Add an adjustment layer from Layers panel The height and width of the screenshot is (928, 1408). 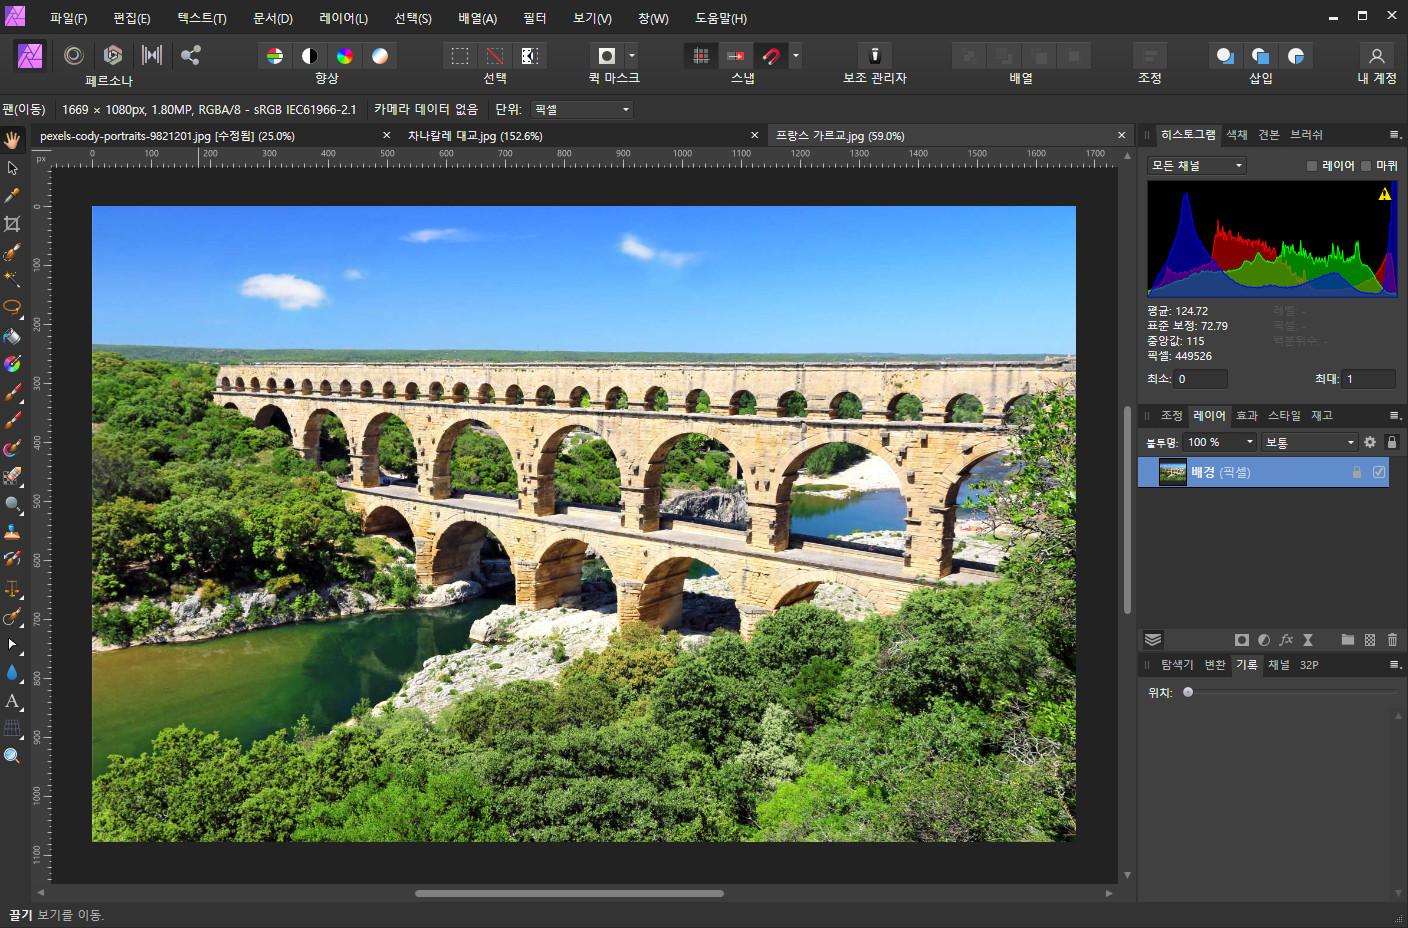pos(1264,640)
